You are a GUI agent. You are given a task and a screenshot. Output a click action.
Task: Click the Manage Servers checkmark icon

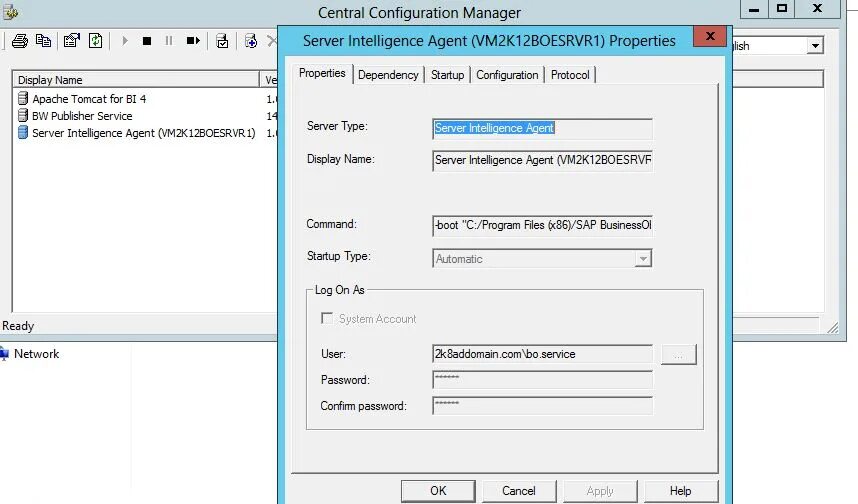coord(222,41)
